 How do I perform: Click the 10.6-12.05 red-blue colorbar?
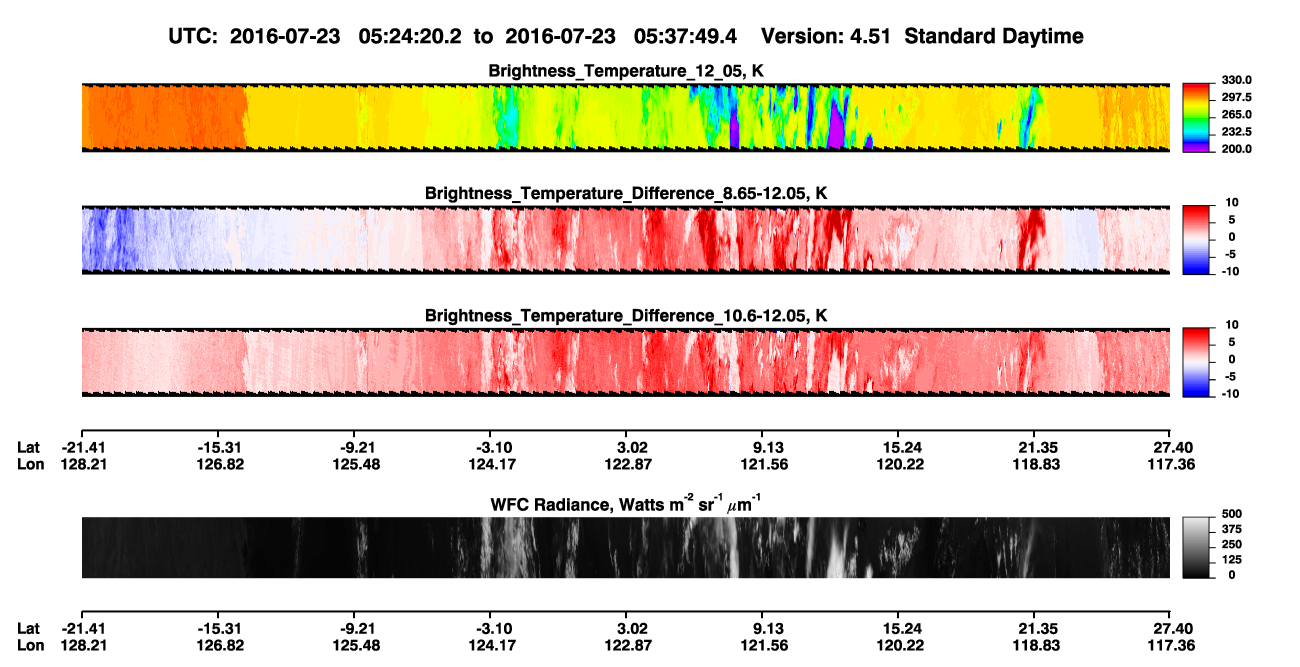pyautogui.click(x=1196, y=362)
